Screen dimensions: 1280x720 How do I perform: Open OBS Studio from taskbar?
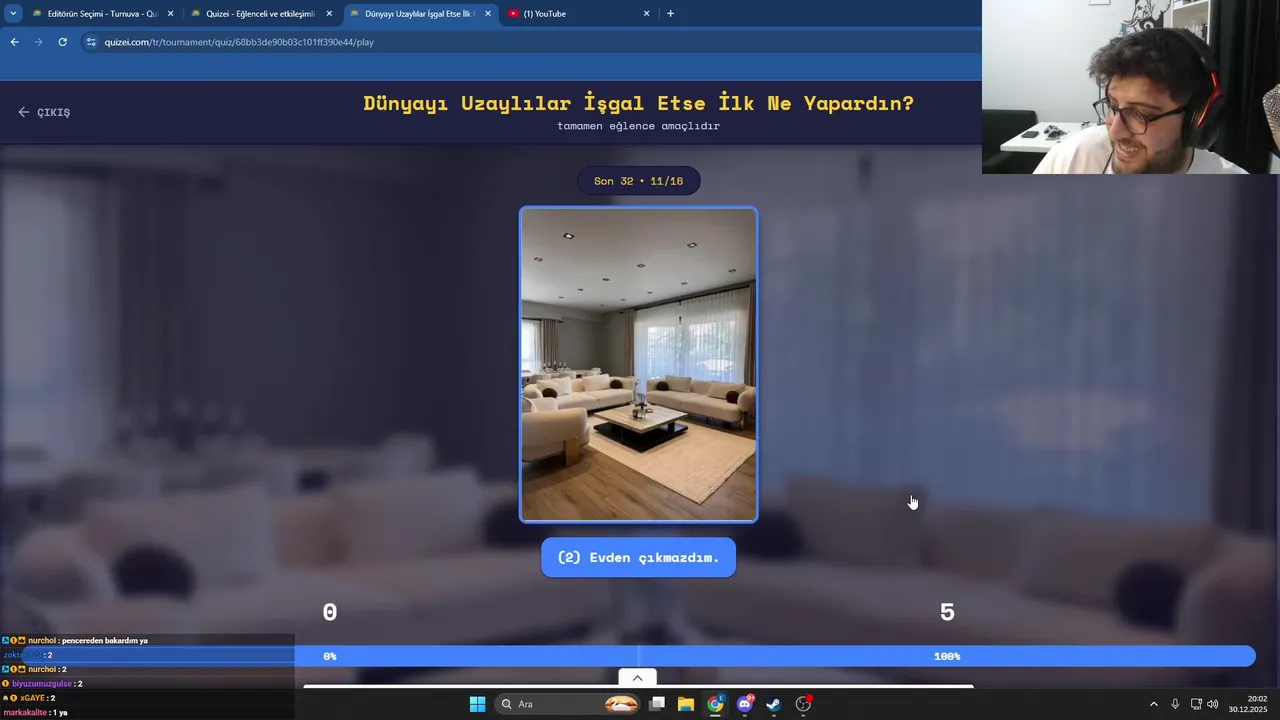pos(803,704)
